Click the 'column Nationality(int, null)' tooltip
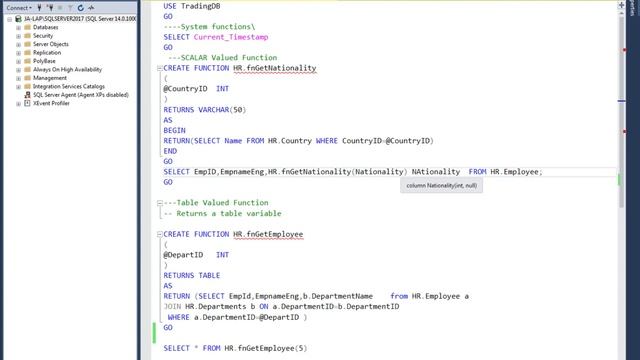640x360 pixels. 441,186
